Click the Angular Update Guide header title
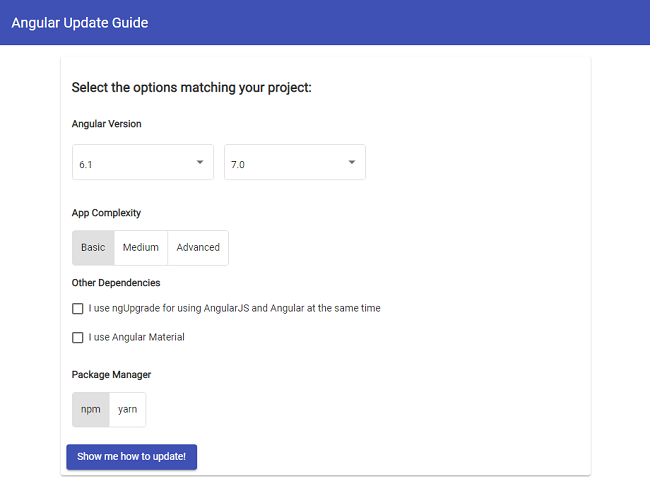Viewport: 650px width, 486px height. pyautogui.click(x=80, y=22)
